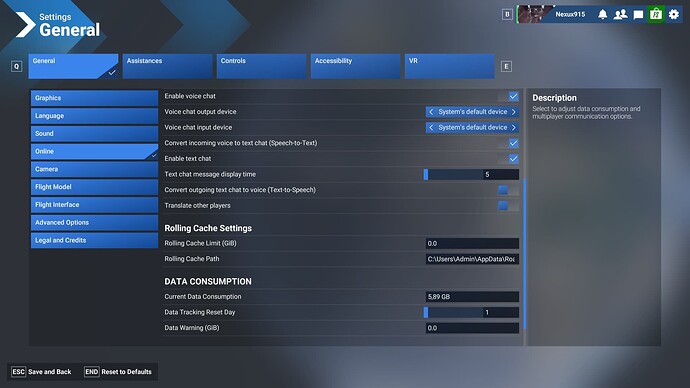Click the Rolling Cache Limit input field

[472, 243]
